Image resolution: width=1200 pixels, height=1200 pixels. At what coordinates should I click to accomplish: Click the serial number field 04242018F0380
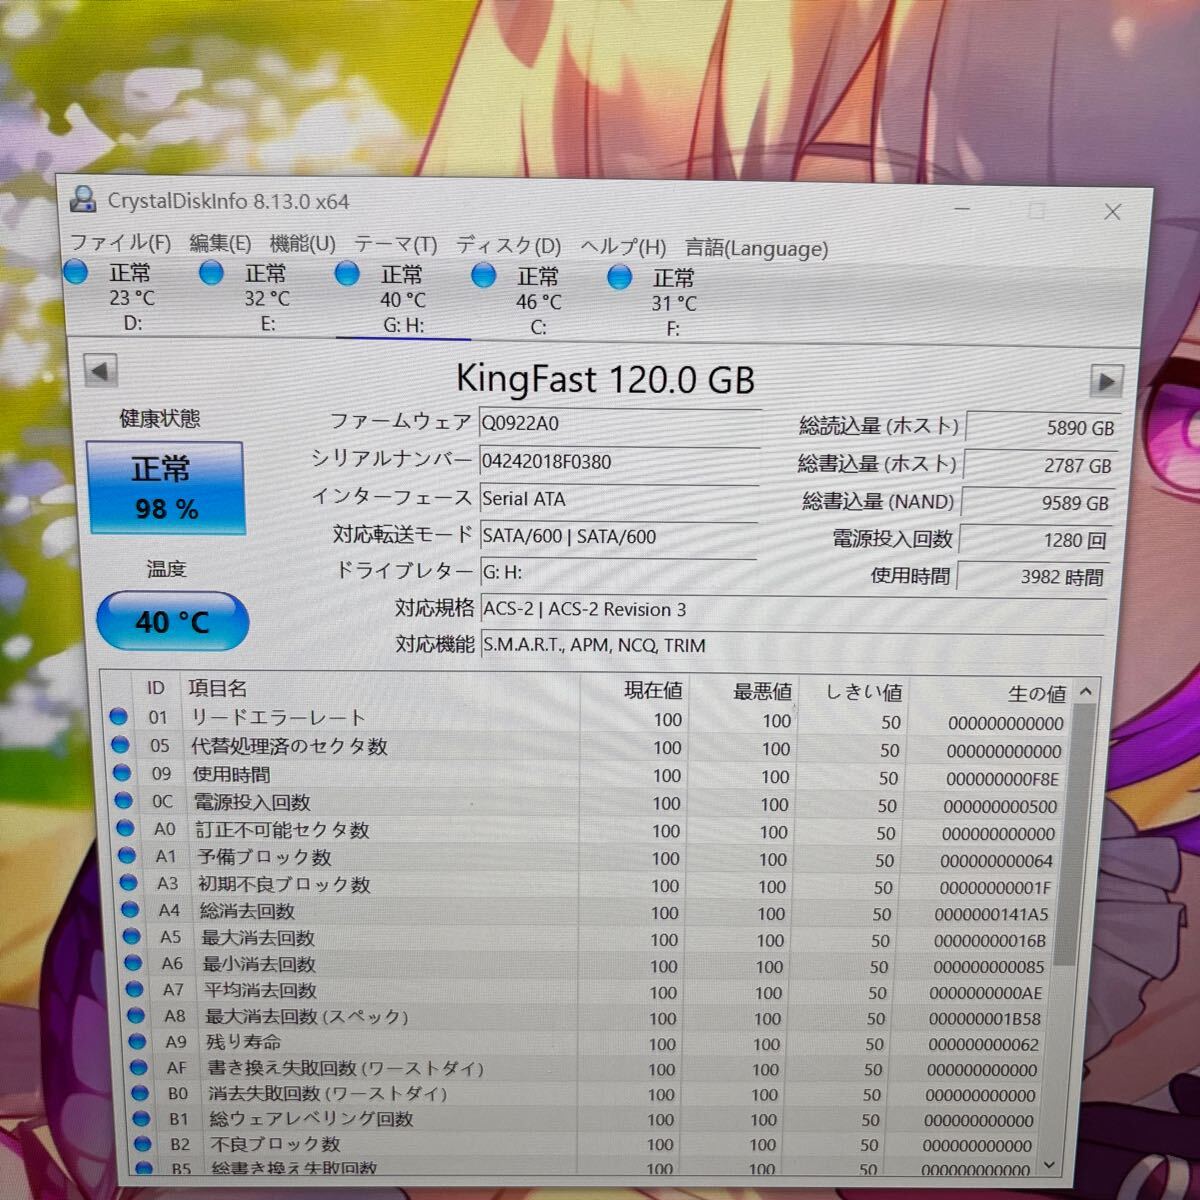[619, 461]
